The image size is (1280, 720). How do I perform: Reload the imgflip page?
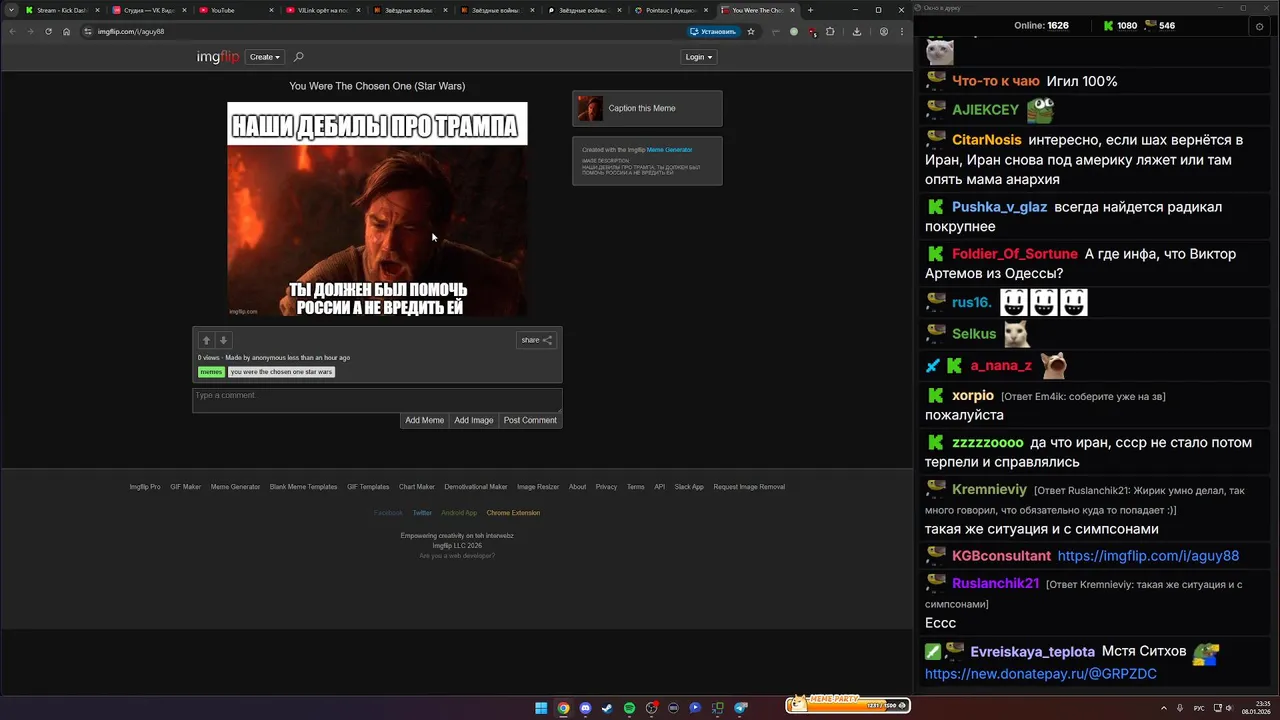click(x=48, y=31)
